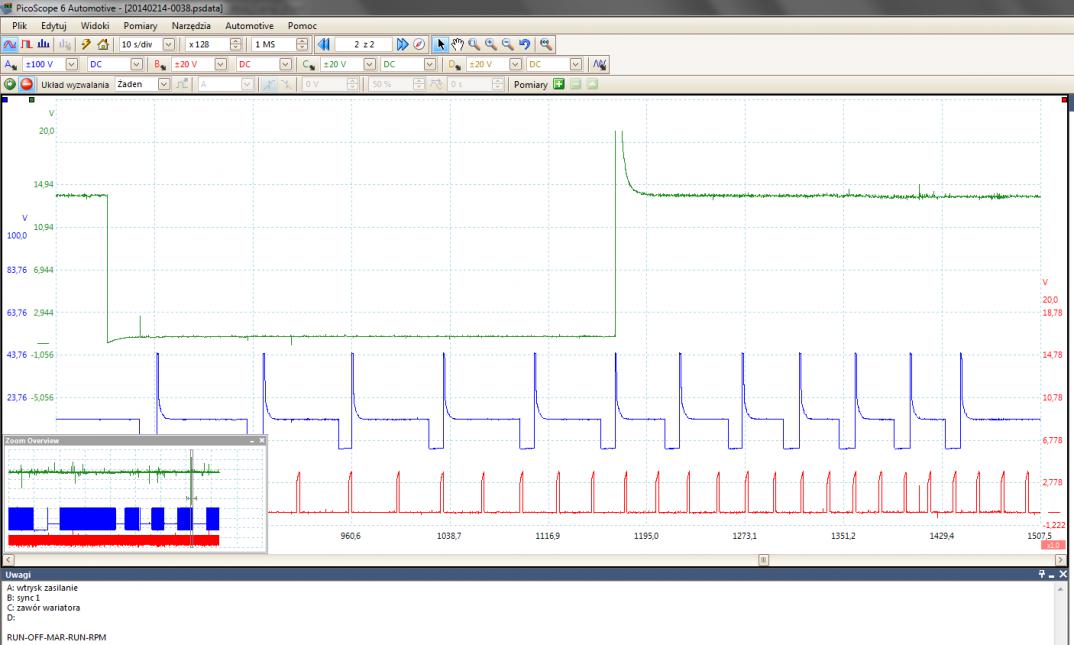
Task: Go to the previous waveform buffer
Action: click(323, 45)
